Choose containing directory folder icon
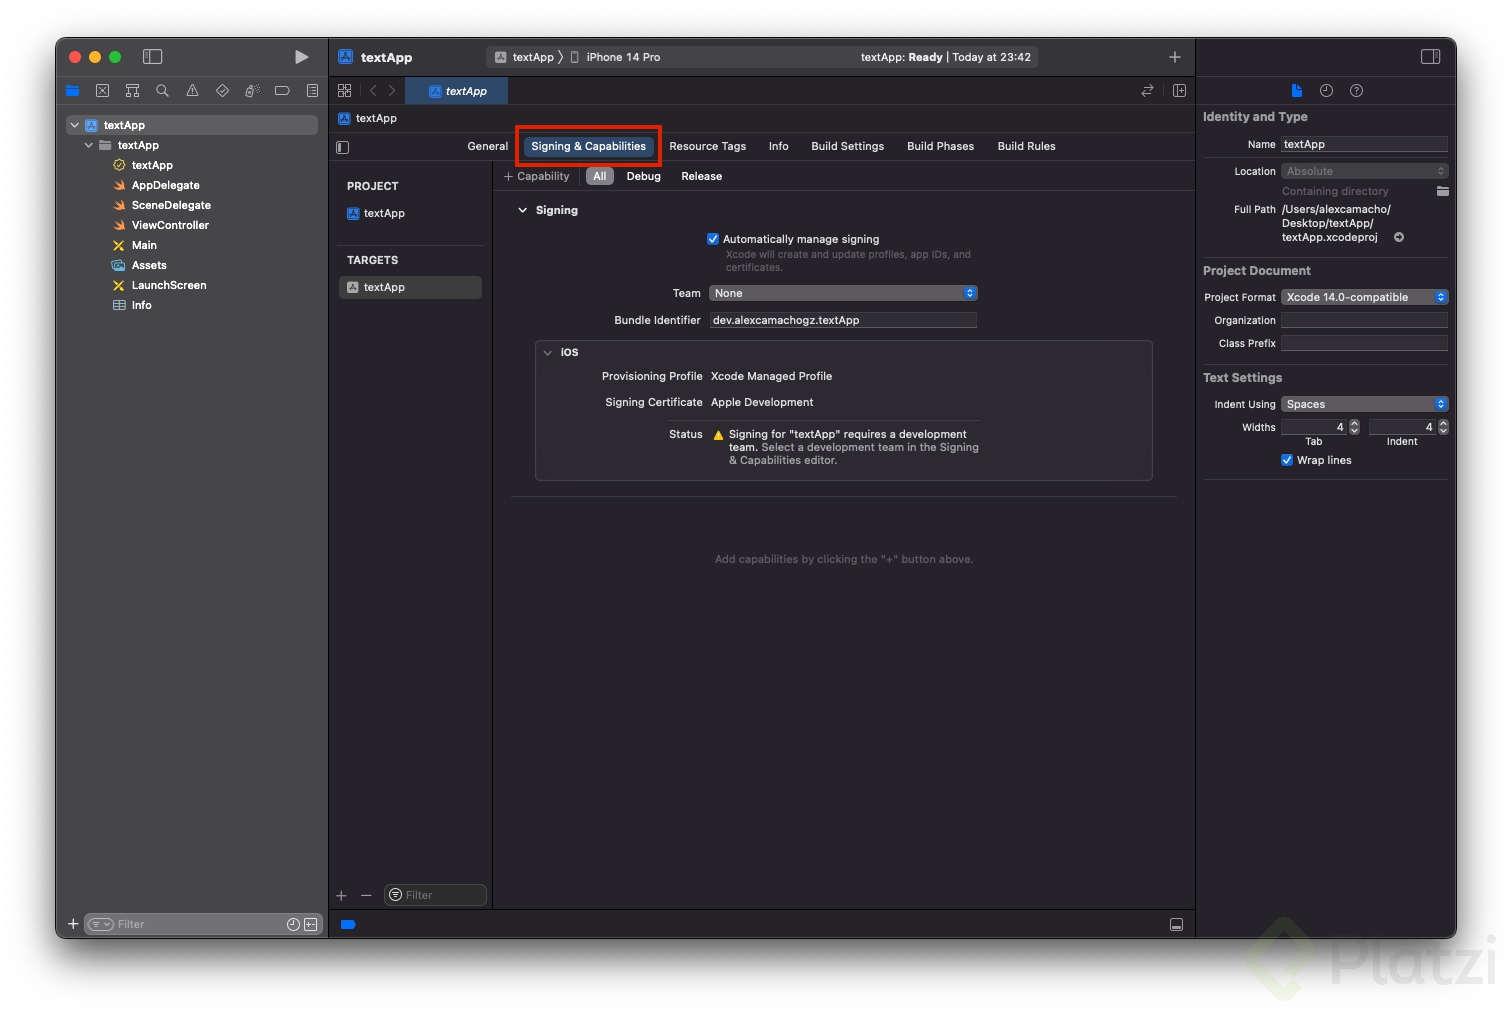The height and width of the screenshot is (1012, 1512). click(1442, 191)
